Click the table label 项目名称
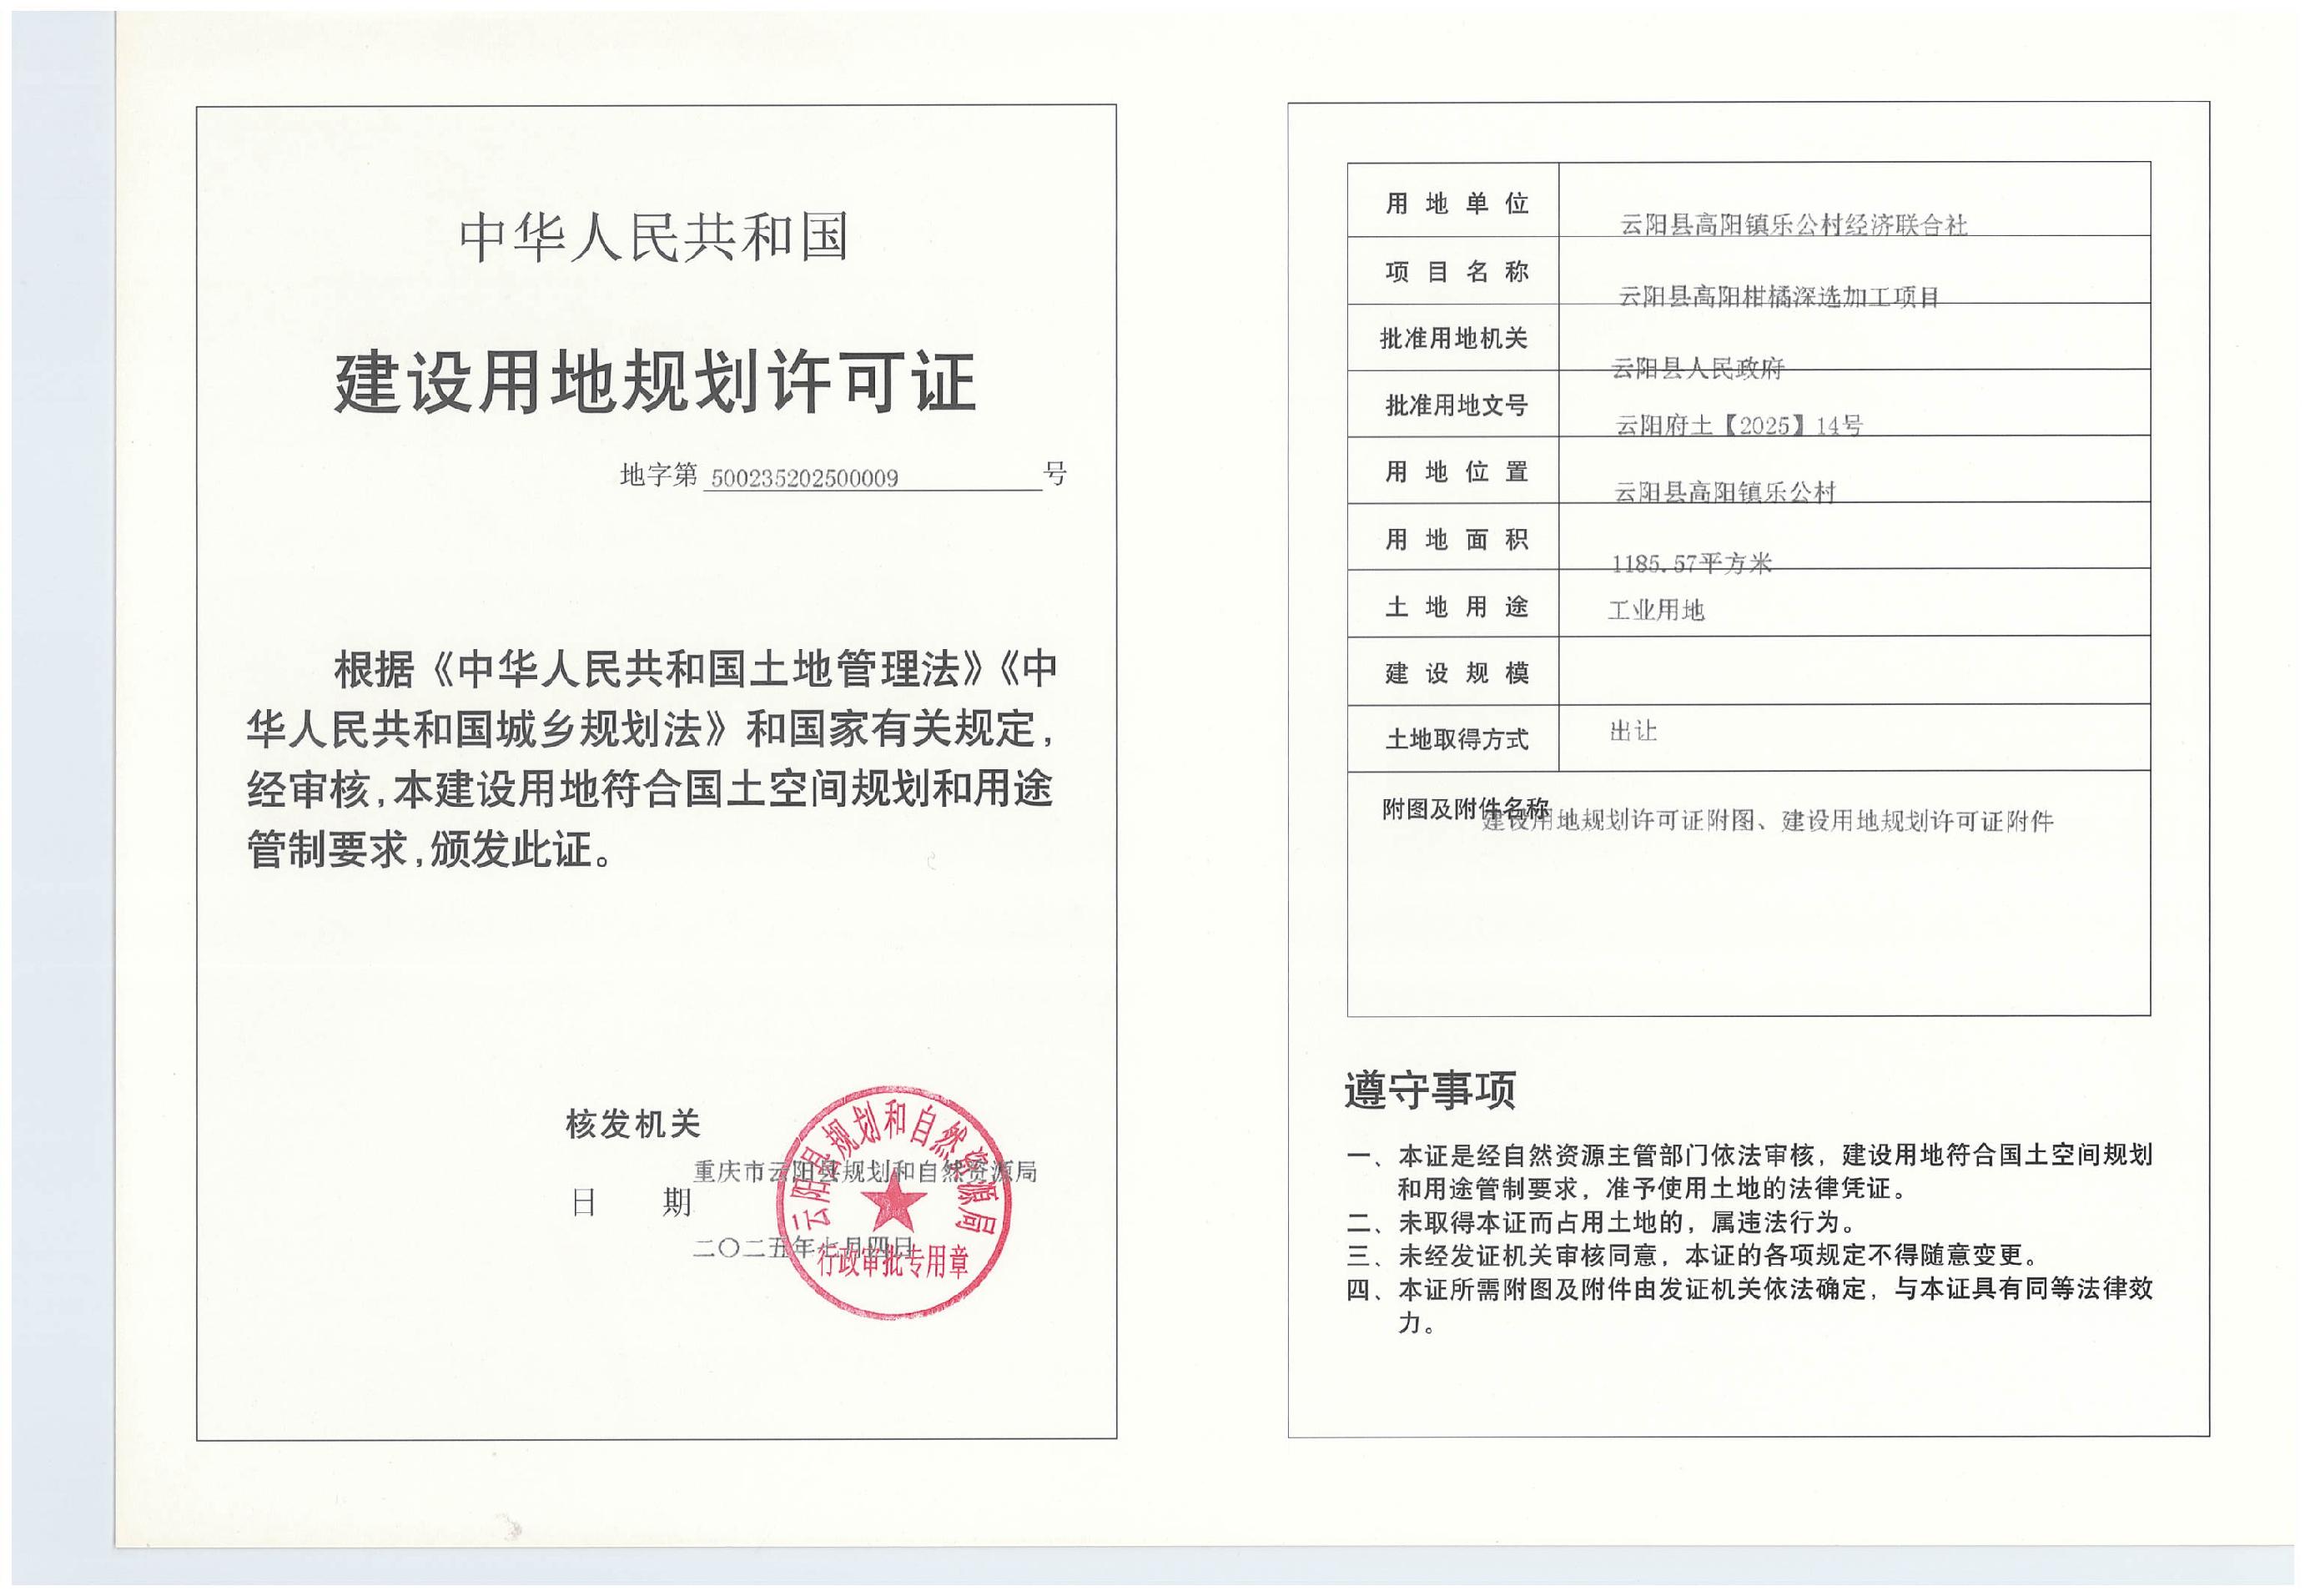Viewport: 2305px width, 1596px height. coord(1456,272)
